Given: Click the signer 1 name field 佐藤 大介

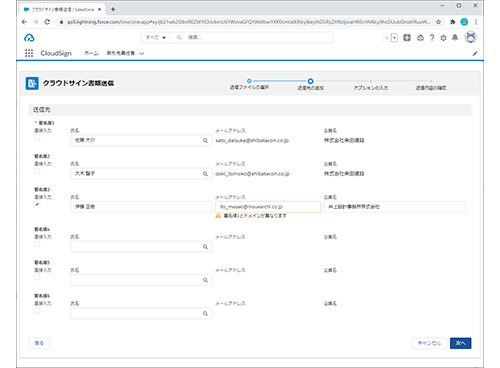Looking at the screenshot, I should 141,140.
